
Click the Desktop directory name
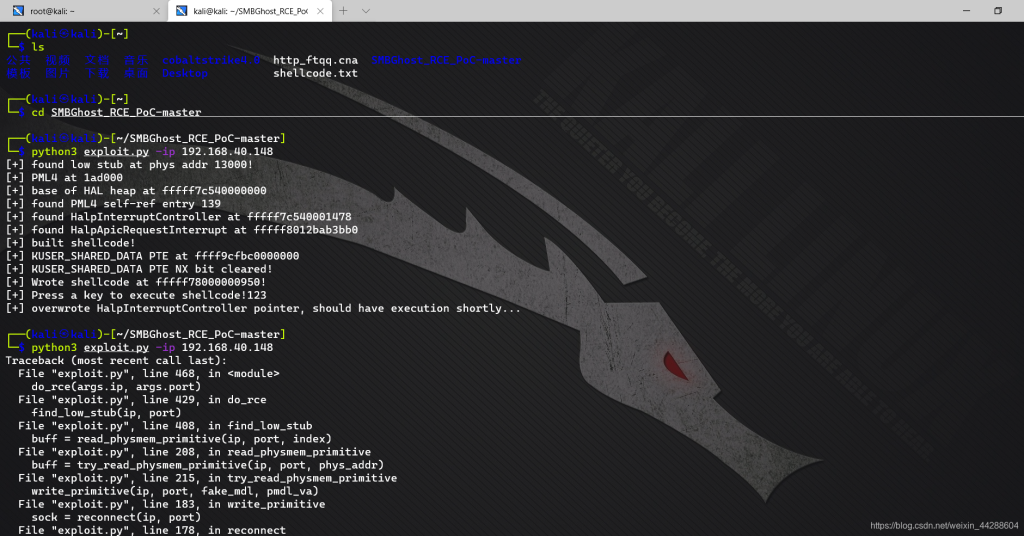click(185, 73)
